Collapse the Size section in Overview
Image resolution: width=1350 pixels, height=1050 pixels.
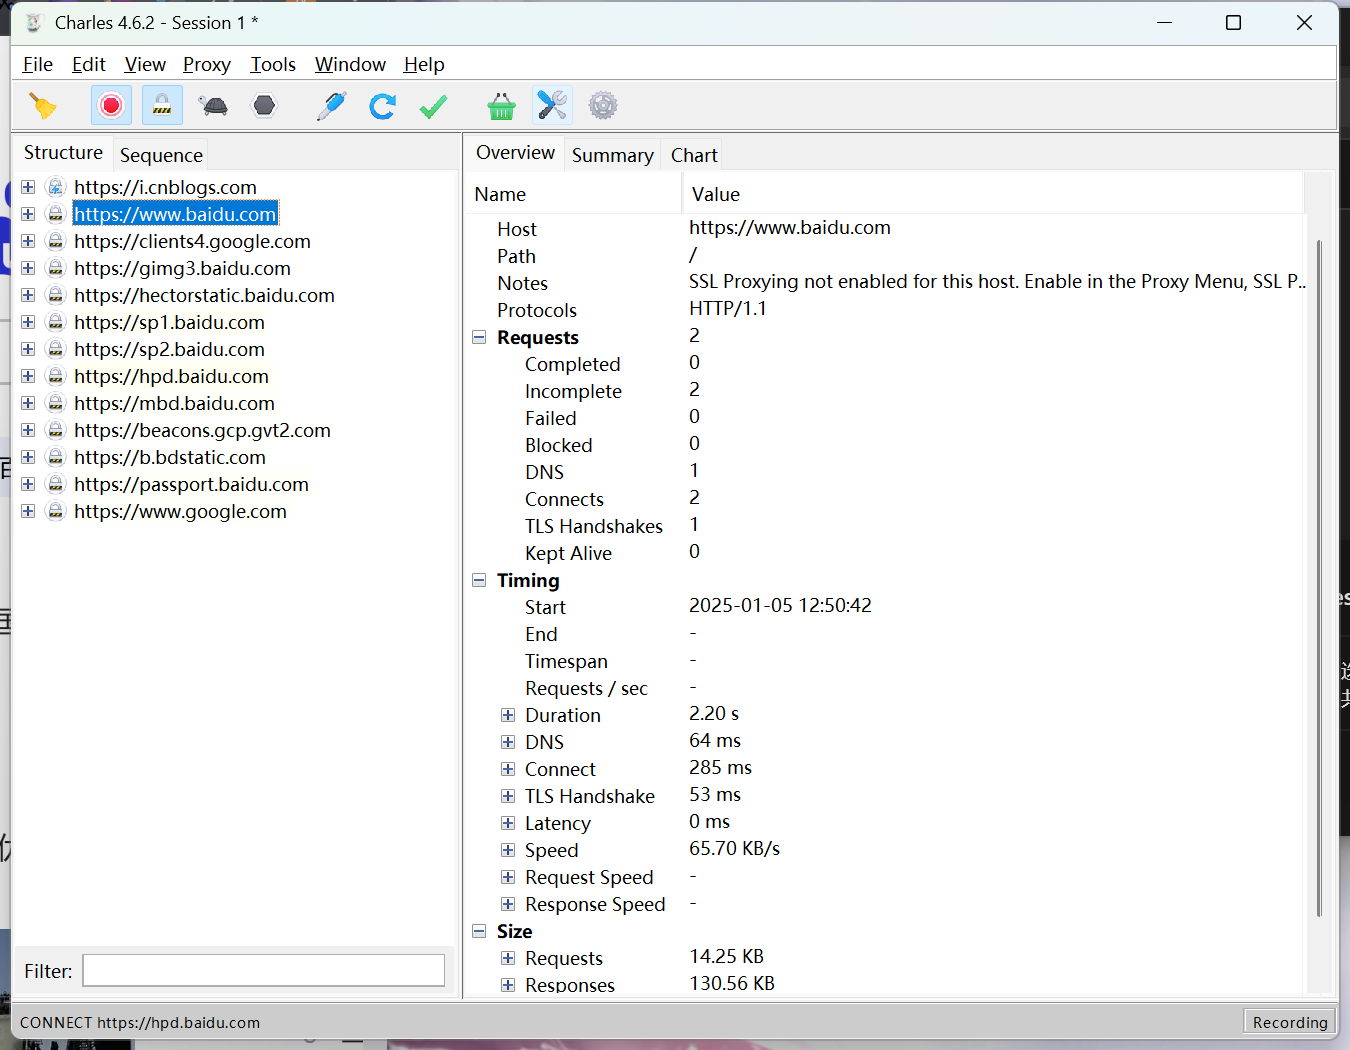pyautogui.click(x=479, y=931)
